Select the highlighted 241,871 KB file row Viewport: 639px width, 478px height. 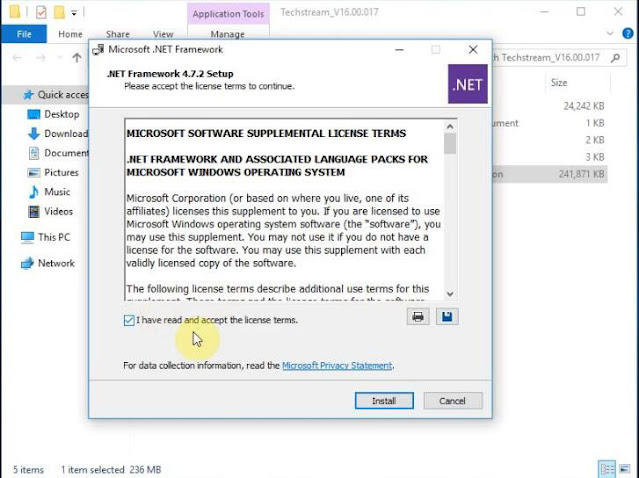550,174
